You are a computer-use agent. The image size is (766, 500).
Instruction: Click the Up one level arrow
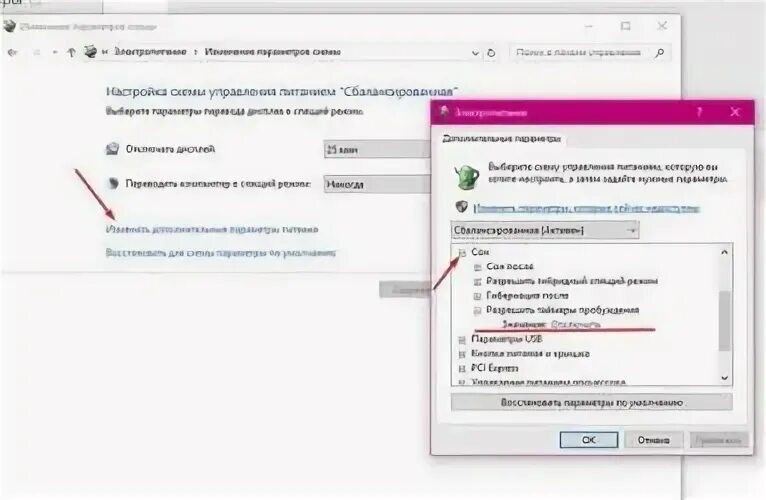click(x=71, y=52)
